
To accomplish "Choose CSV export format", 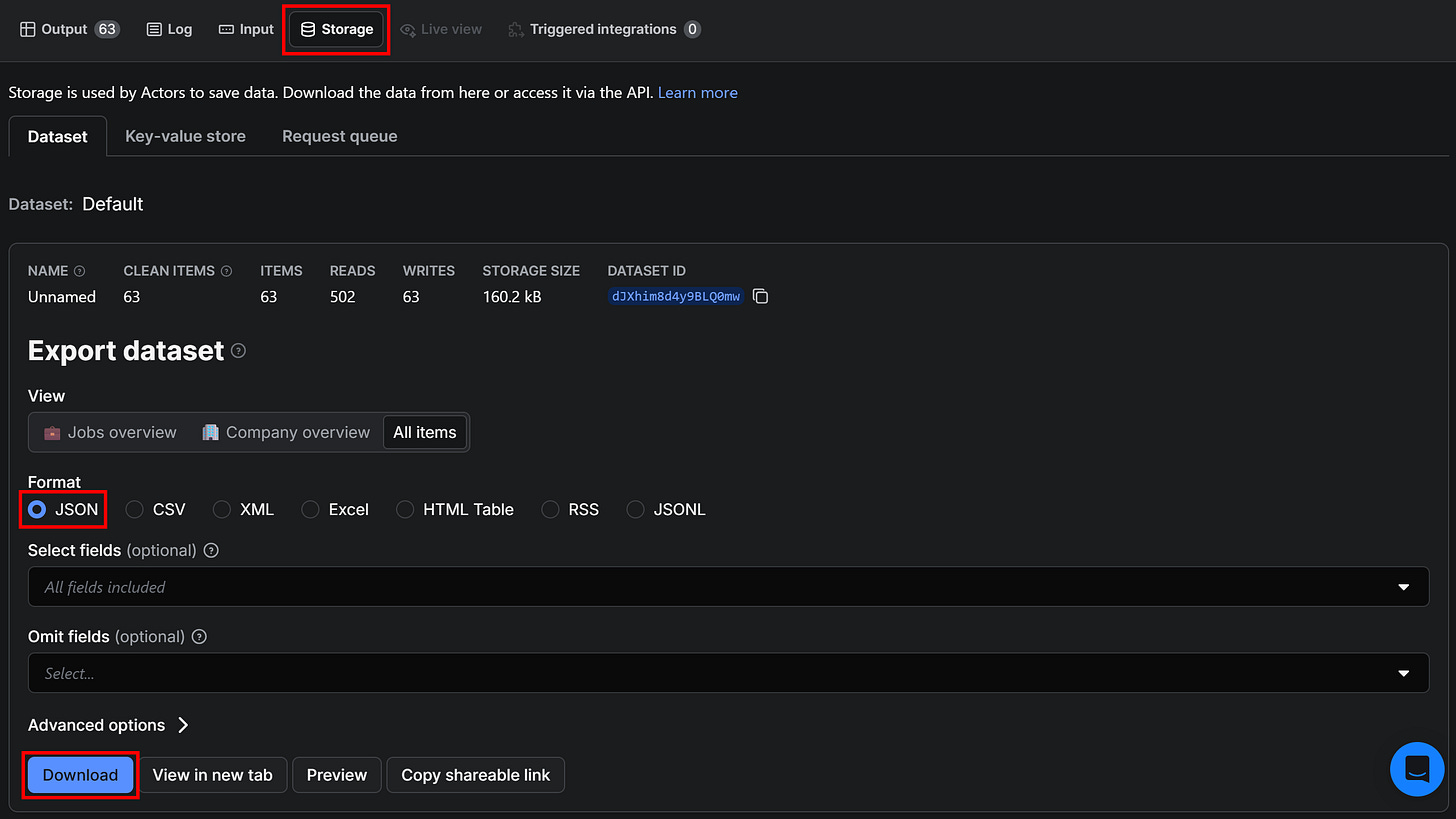I will 155,510.
